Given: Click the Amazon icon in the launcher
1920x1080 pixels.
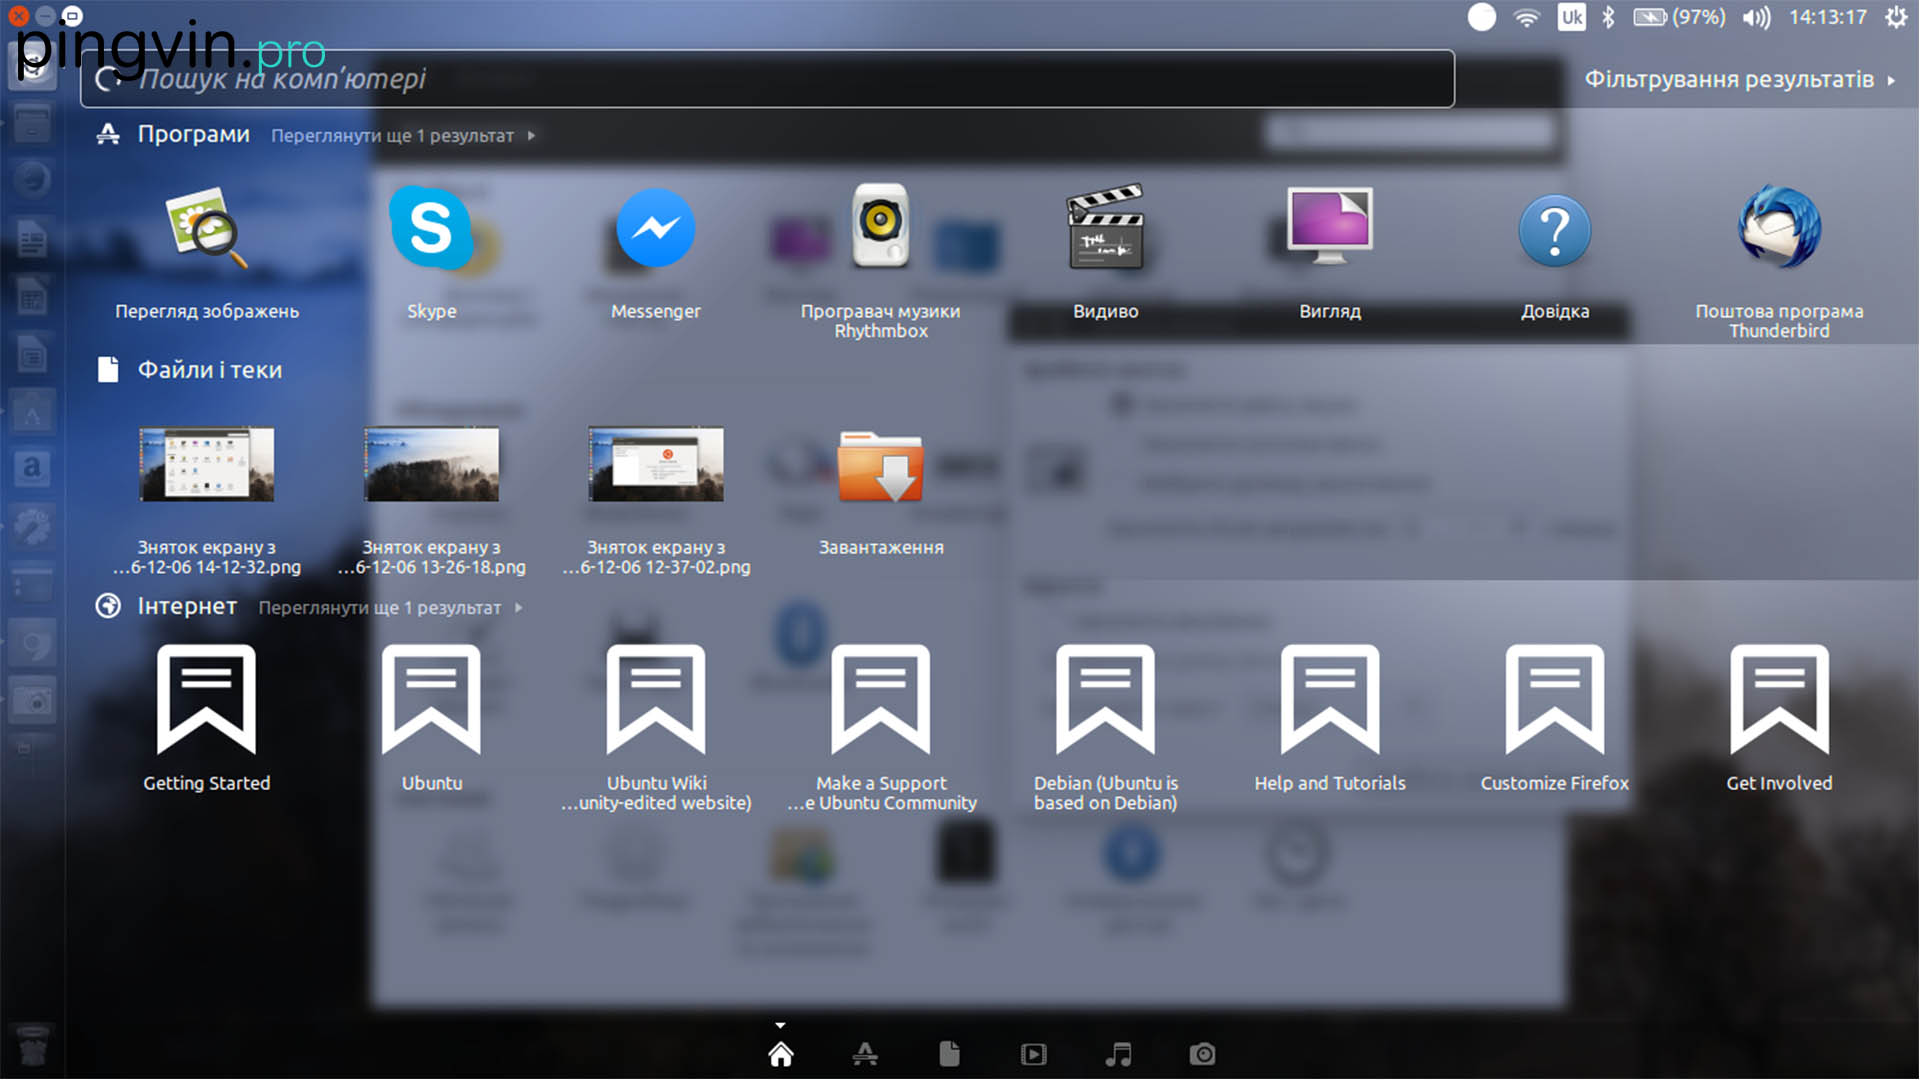Looking at the screenshot, I should pyautogui.click(x=32, y=467).
